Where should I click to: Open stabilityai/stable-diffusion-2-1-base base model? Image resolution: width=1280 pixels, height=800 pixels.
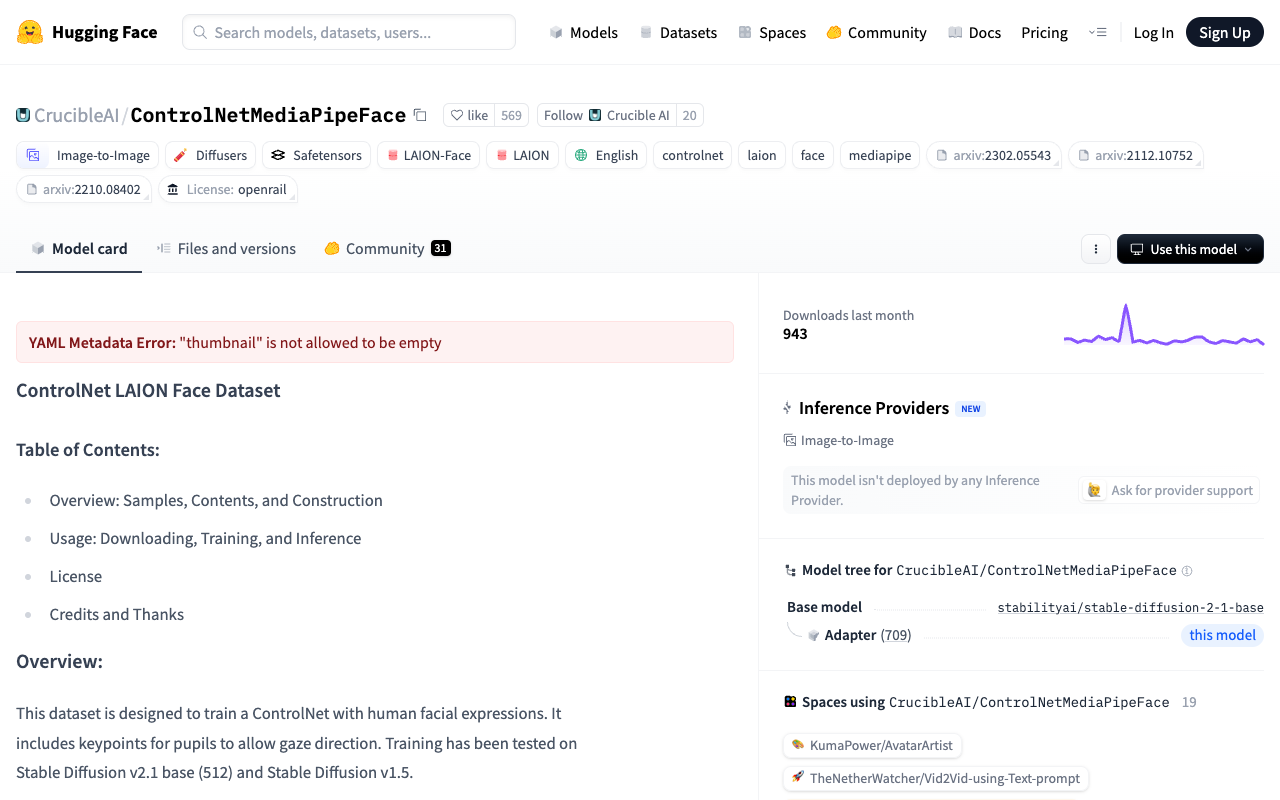point(1130,607)
